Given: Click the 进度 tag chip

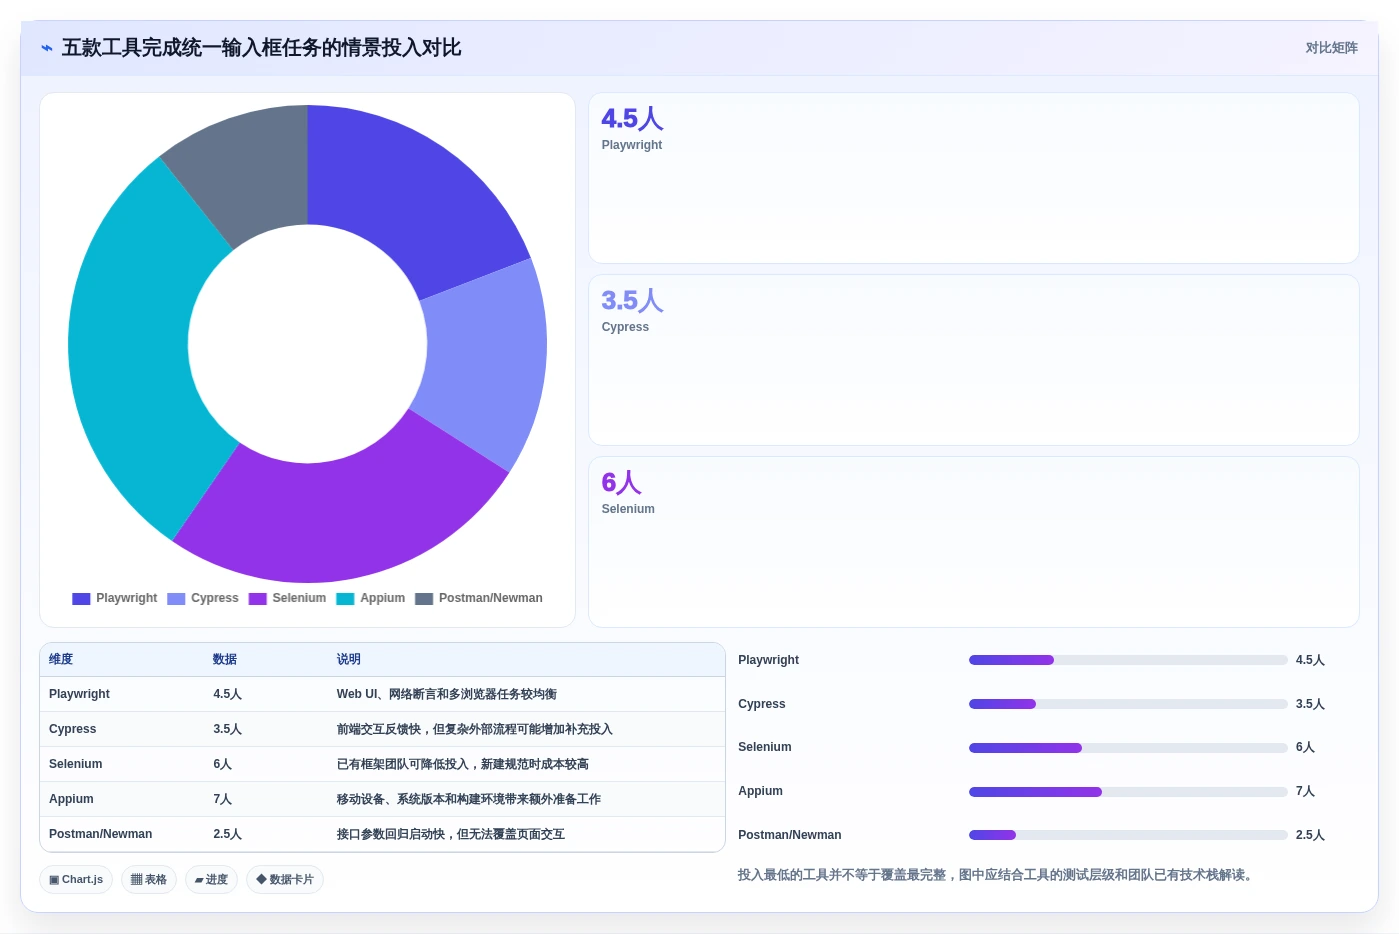Looking at the screenshot, I should 211,880.
